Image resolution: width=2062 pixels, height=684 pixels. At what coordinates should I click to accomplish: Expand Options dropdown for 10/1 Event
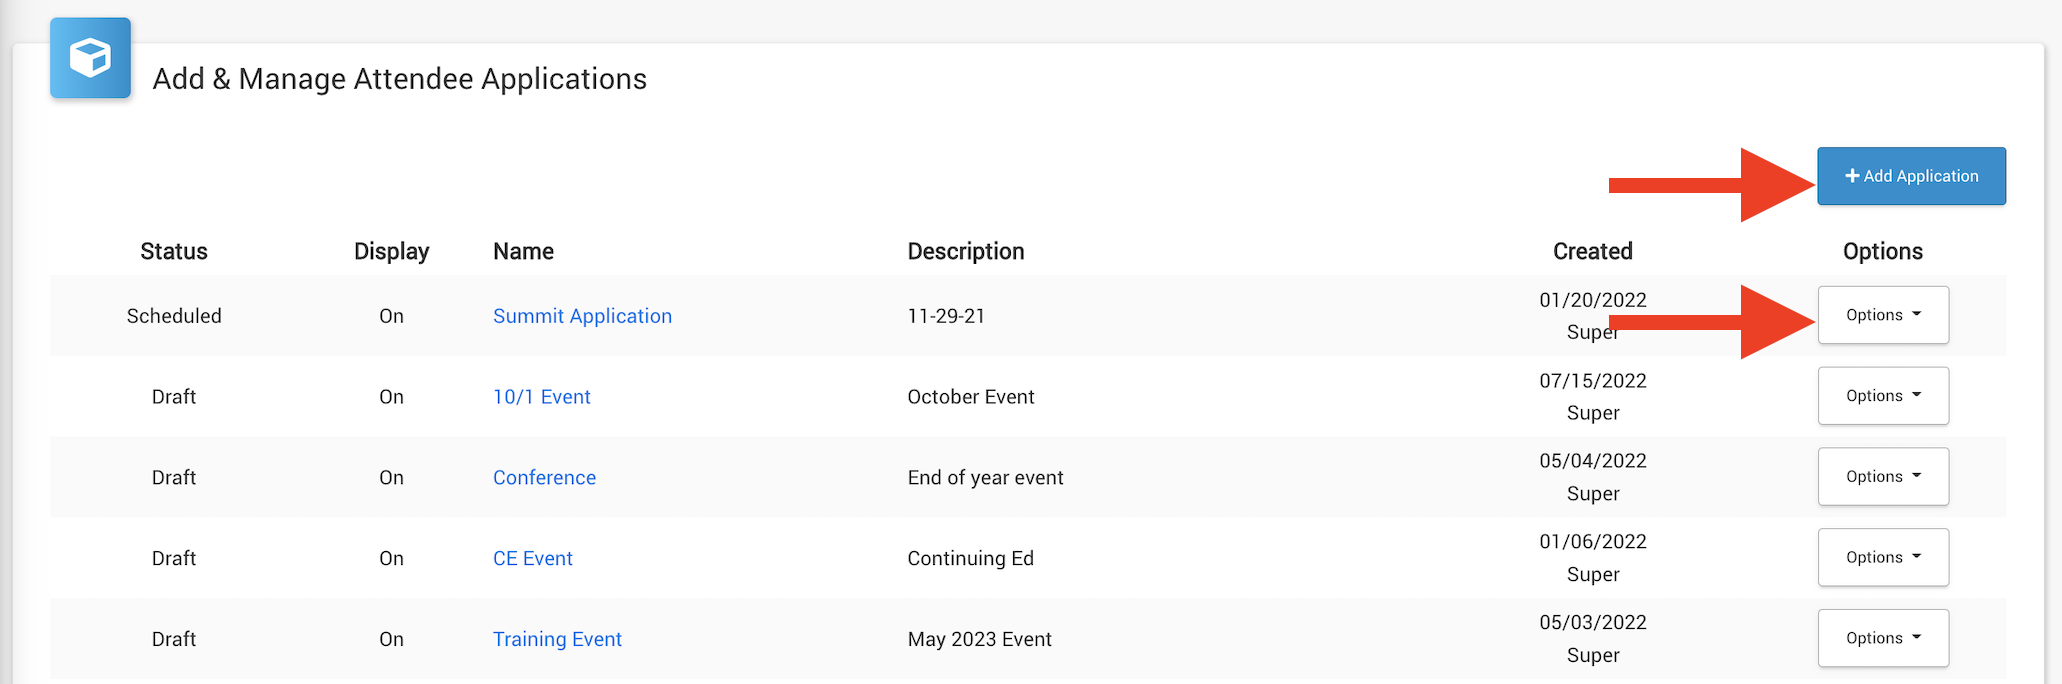coord(1883,396)
